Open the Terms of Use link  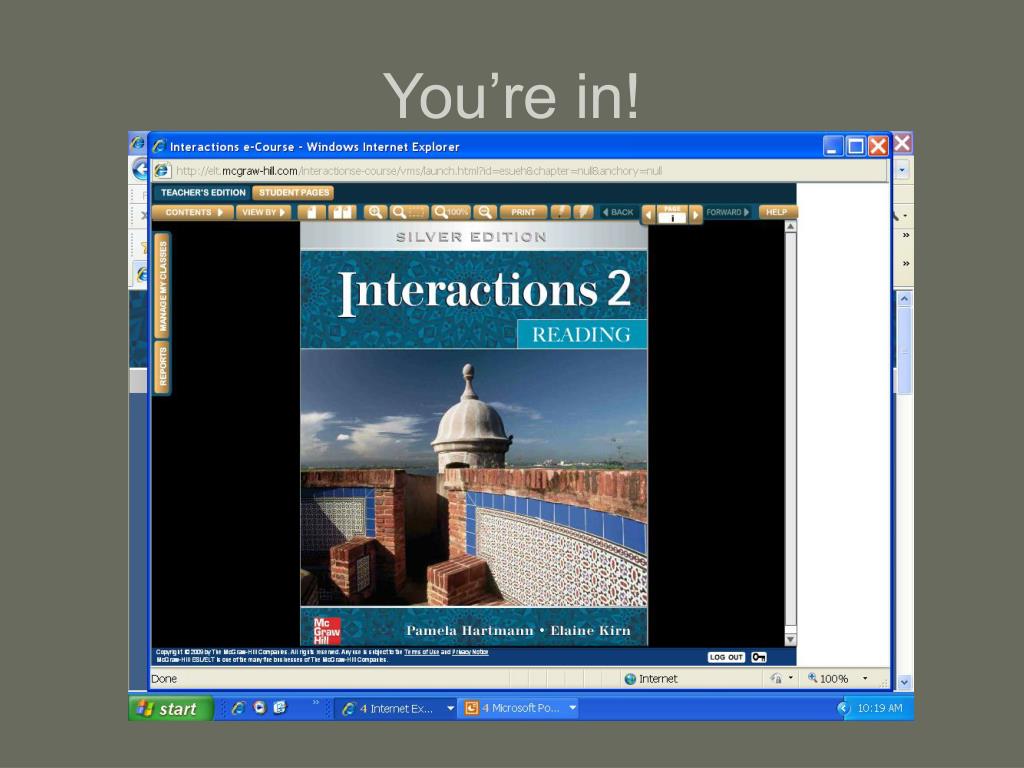click(421, 652)
